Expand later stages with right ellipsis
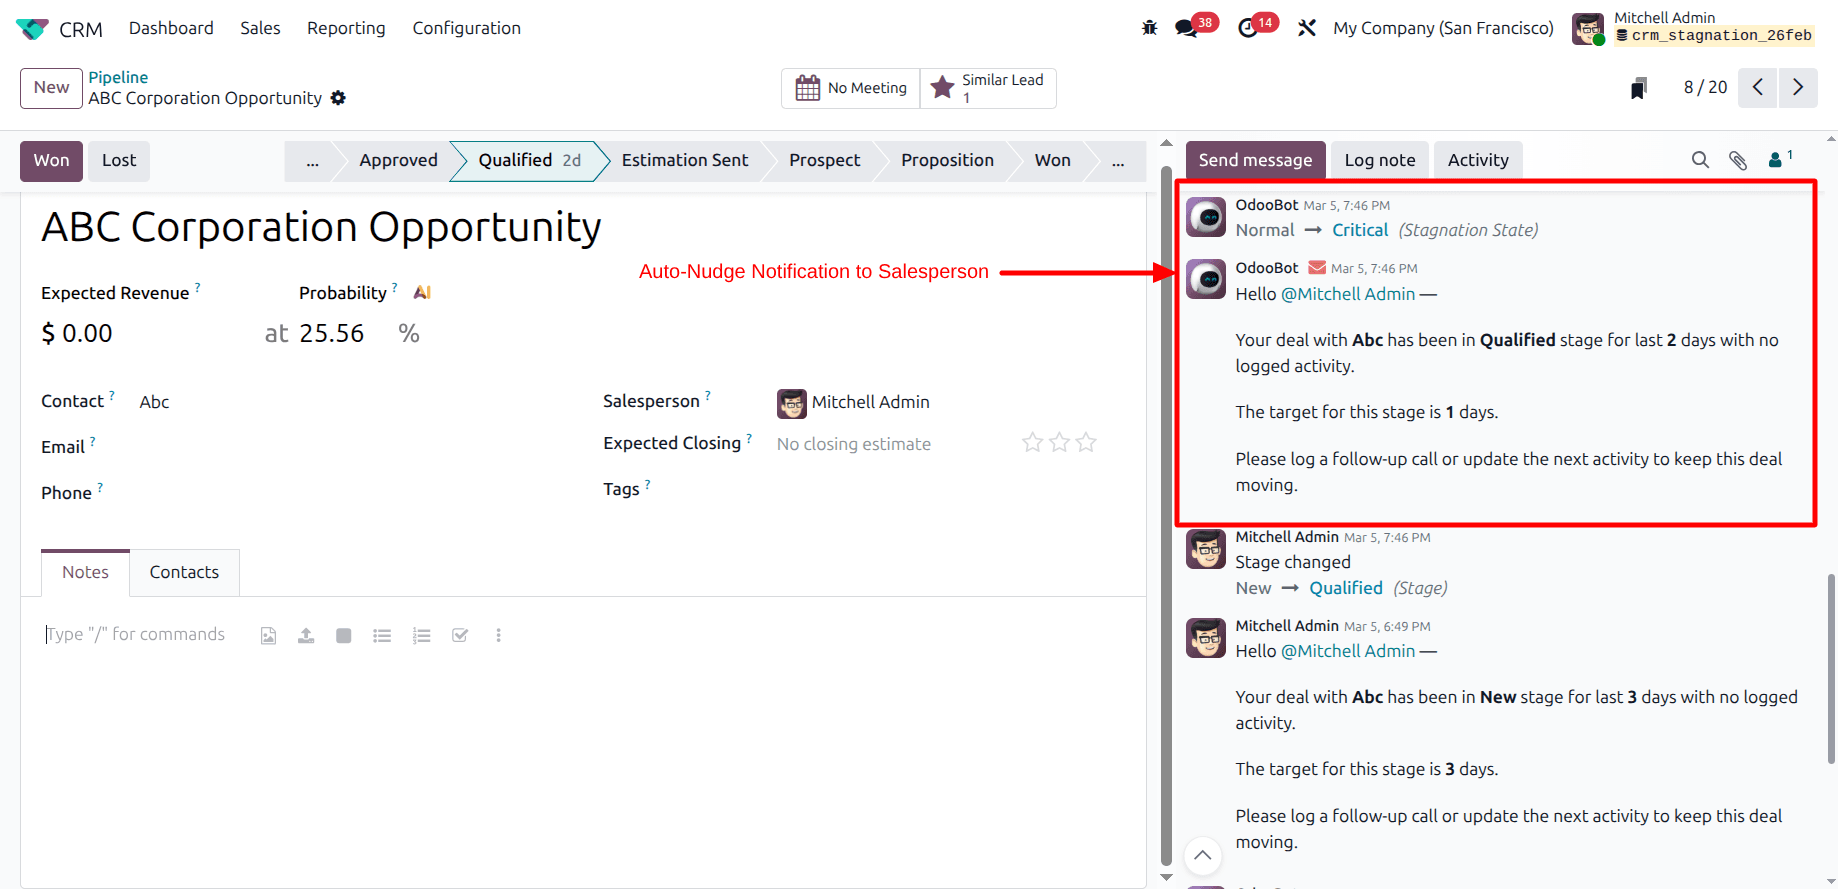The height and width of the screenshot is (889, 1838). pyautogui.click(x=1118, y=161)
